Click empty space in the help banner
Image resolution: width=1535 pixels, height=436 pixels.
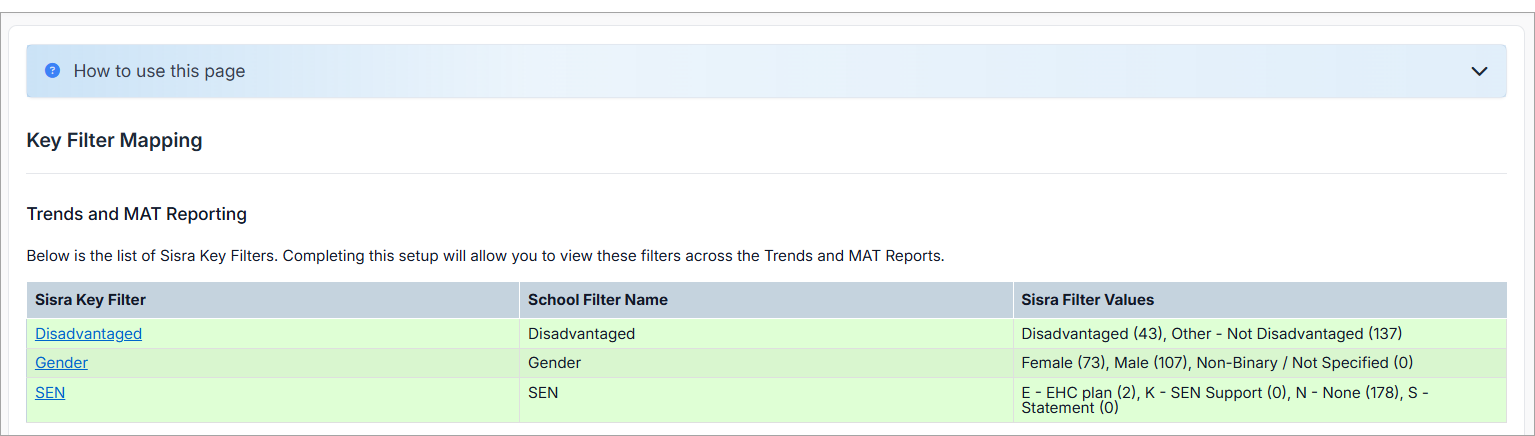(800, 71)
